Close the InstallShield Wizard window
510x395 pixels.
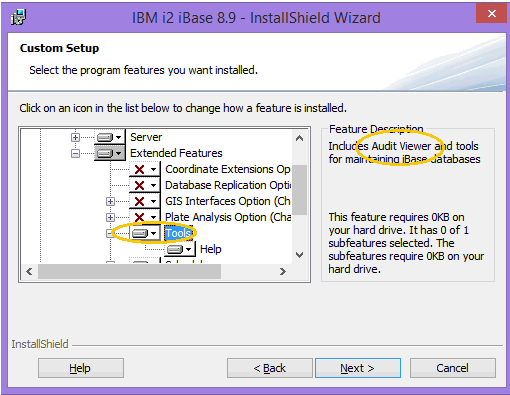pos(492,13)
